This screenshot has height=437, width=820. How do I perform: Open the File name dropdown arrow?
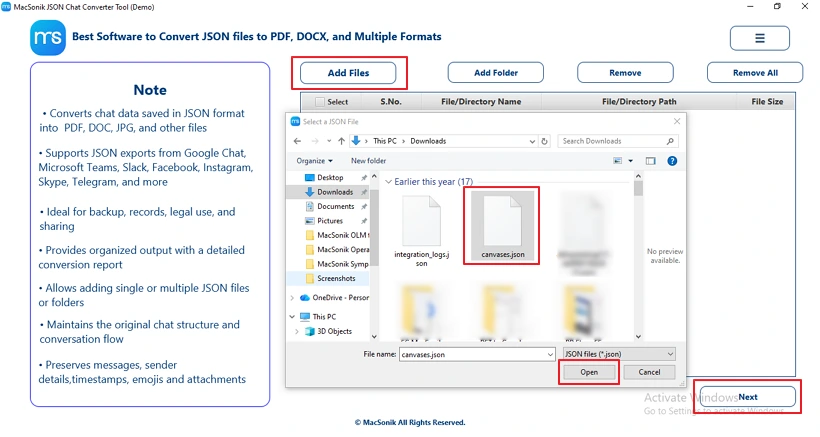click(x=550, y=354)
